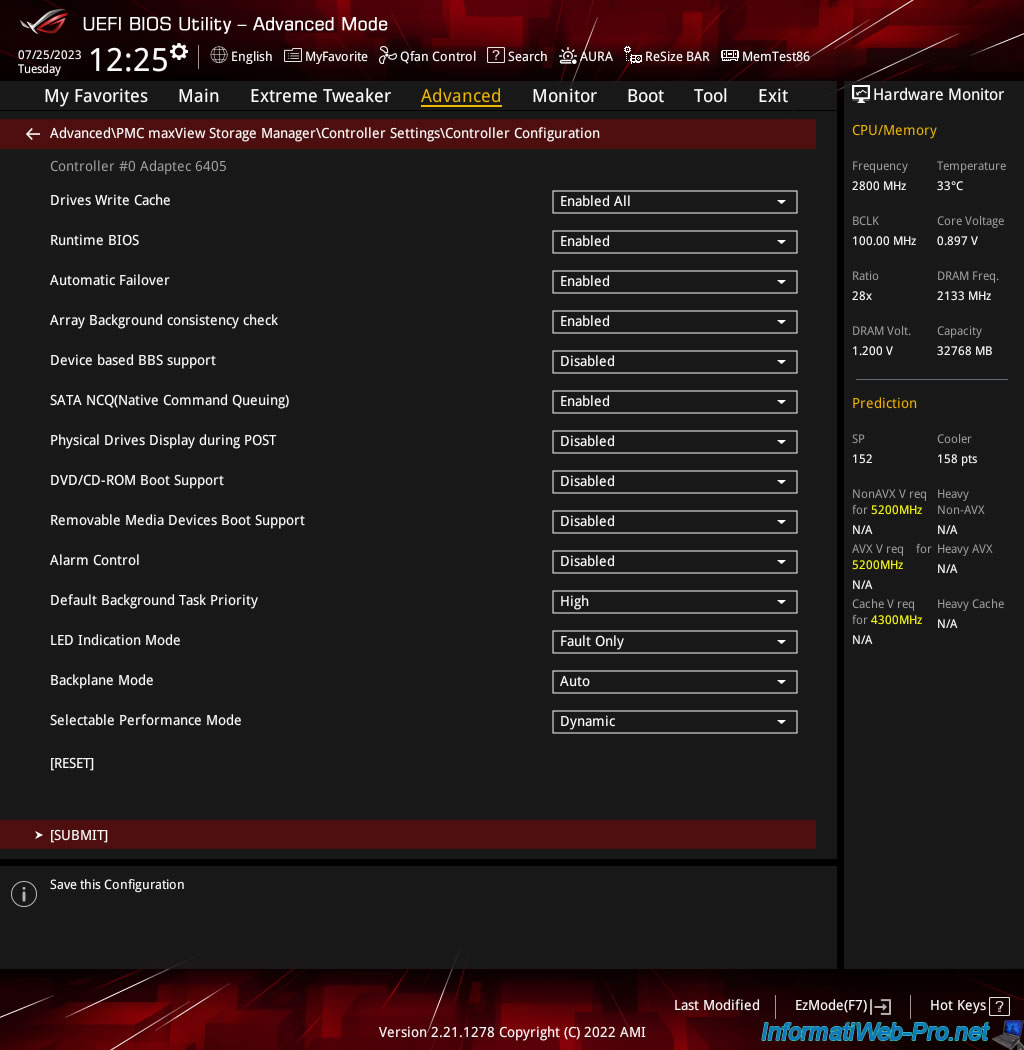Viewport: 1024px width, 1050px height.
Task: Toggle ReSize BAR icon
Action: pos(633,56)
